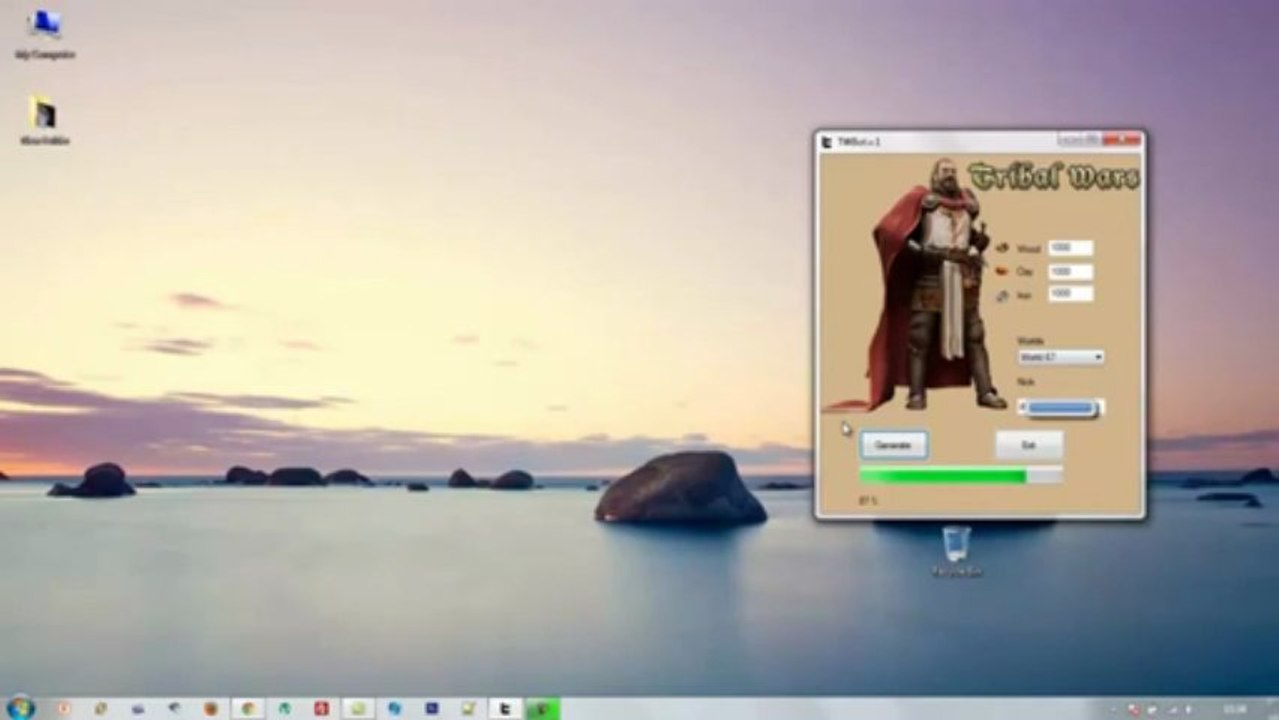Click the Clay resource icon

[x=1003, y=270]
